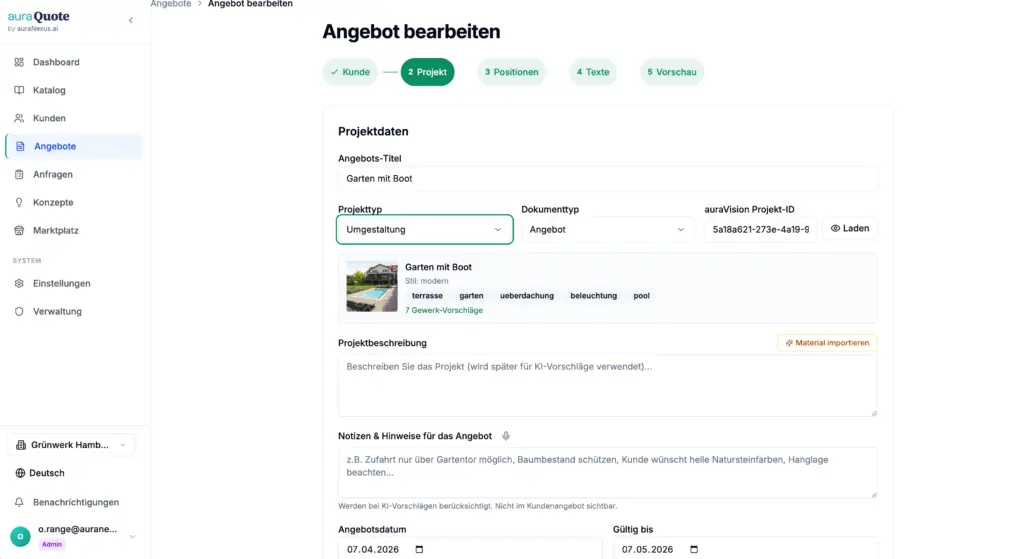The height and width of the screenshot is (559, 1024).
Task: Click the Marktplatz store icon
Action: click(x=19, y=231)
